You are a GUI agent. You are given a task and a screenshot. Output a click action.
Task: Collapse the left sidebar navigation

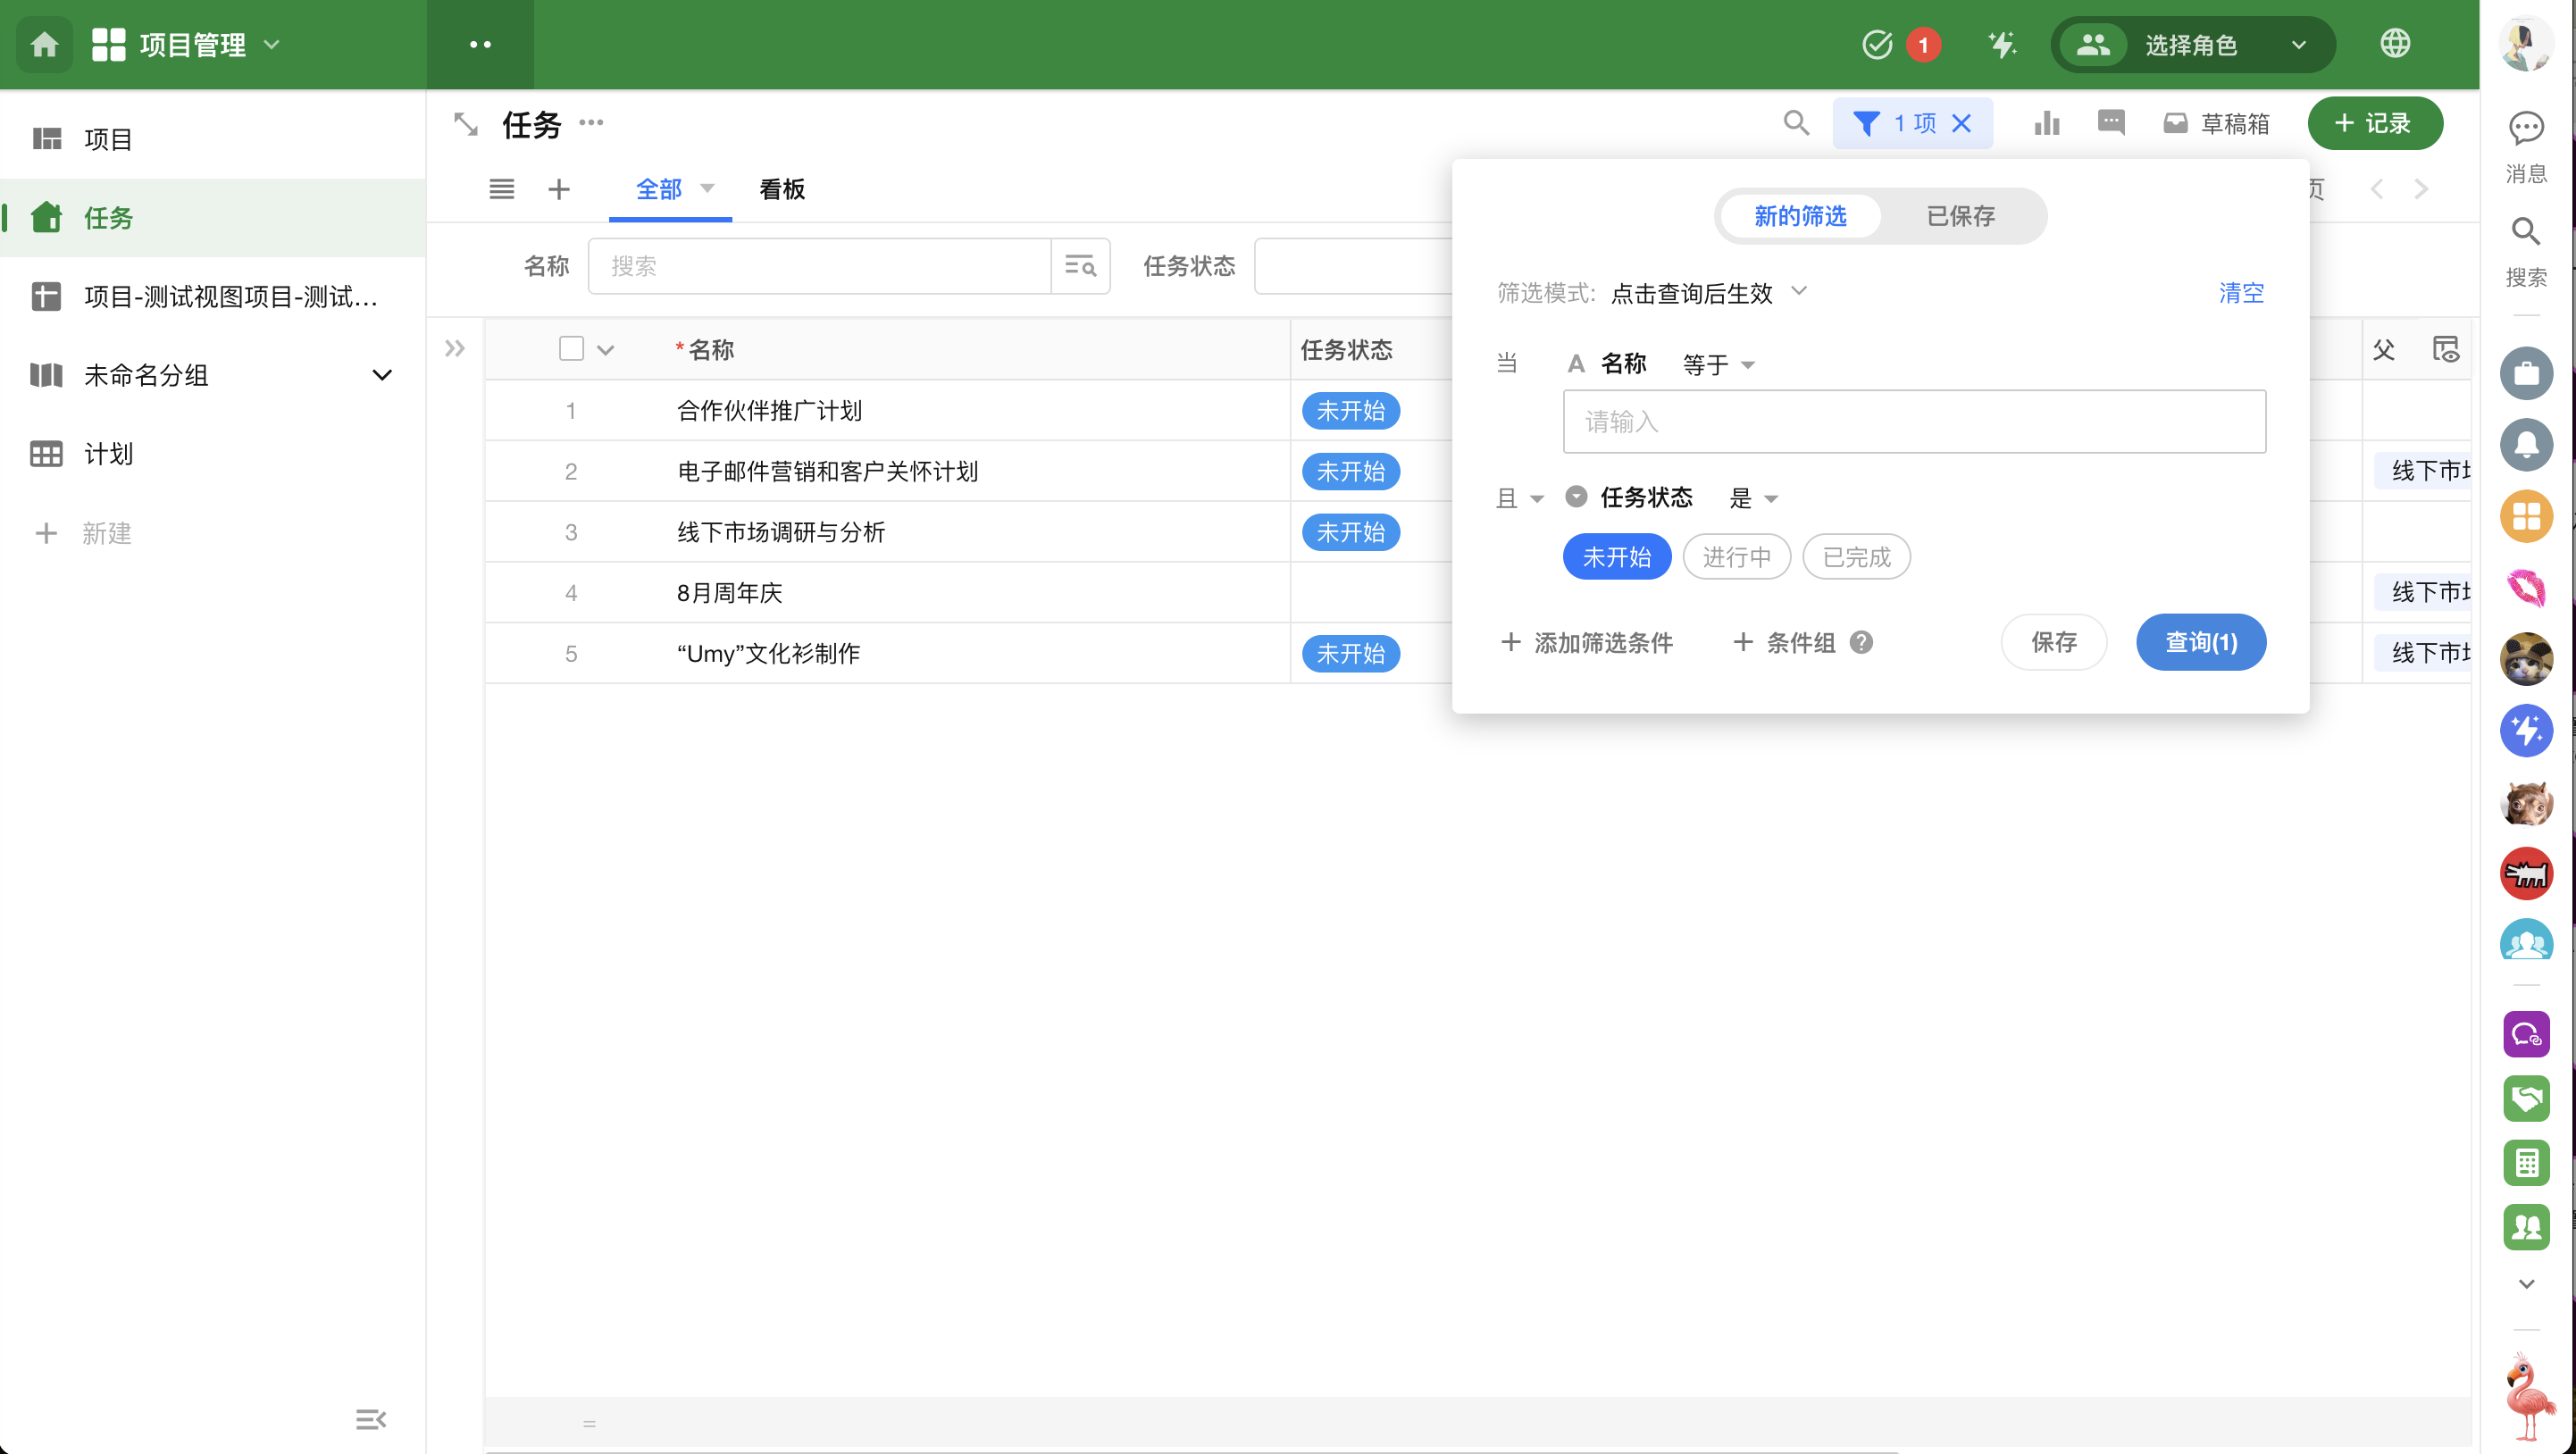coord(371,1419)
